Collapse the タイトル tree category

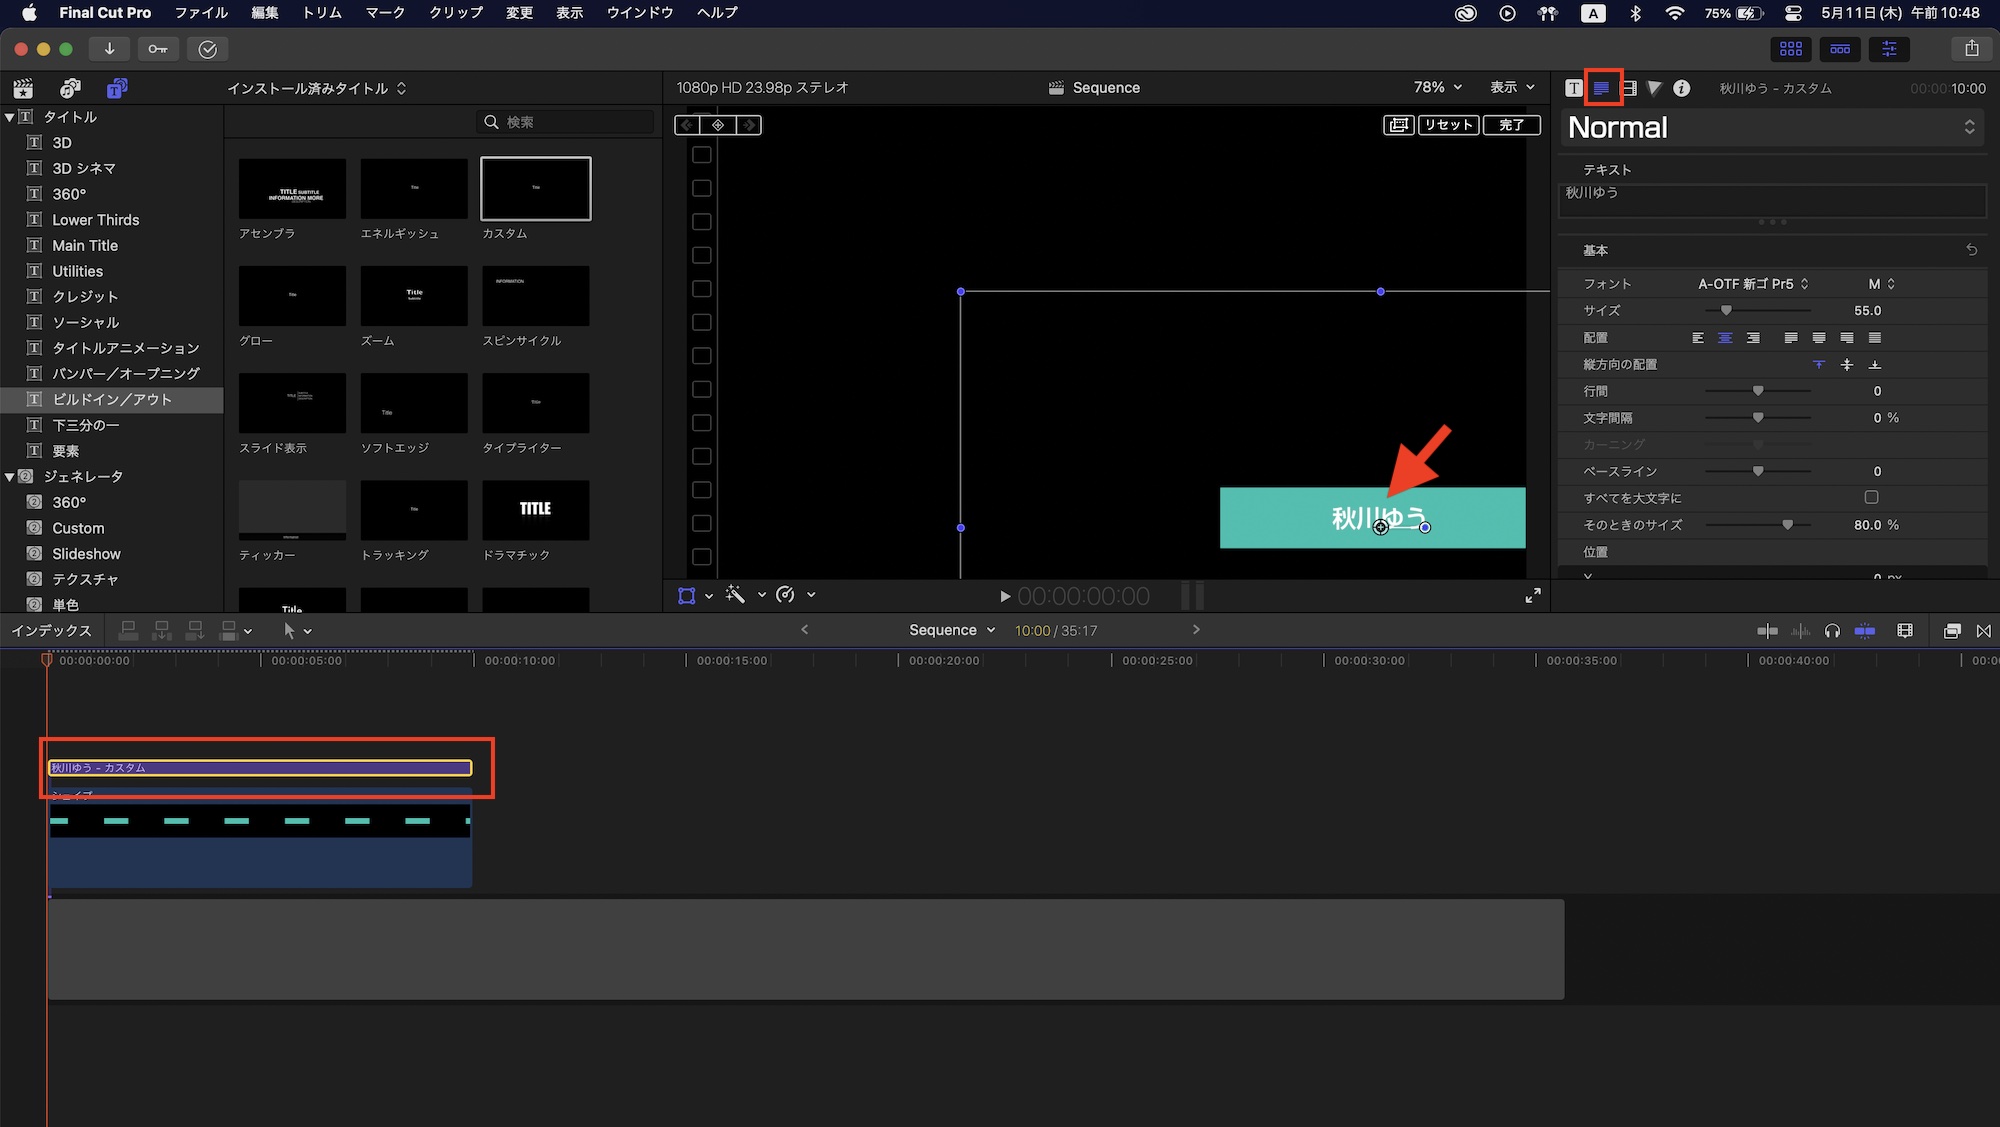(10, 117)
